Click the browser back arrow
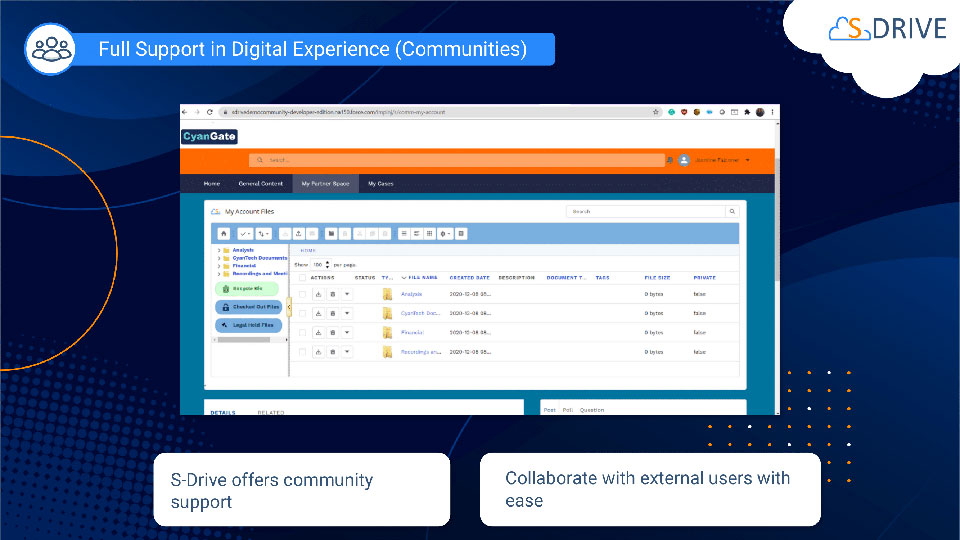 point(185,112)
